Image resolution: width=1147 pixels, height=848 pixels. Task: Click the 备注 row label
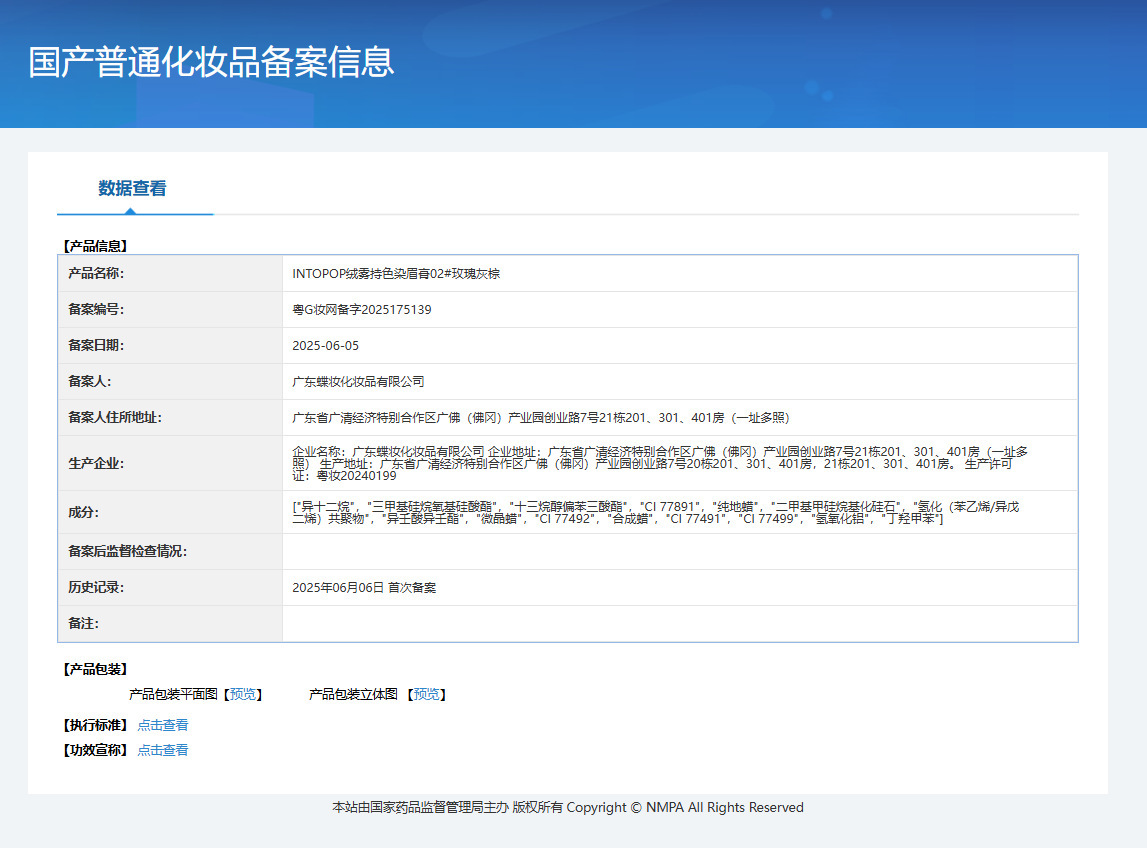(83, 623)
